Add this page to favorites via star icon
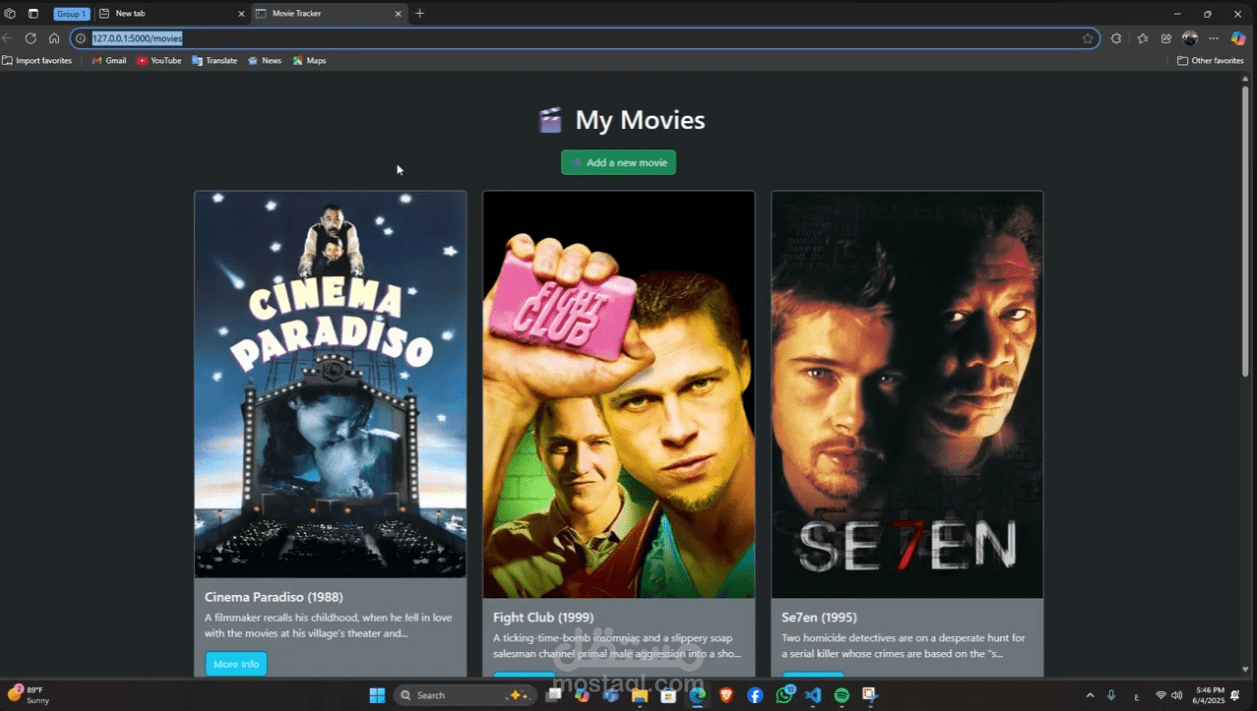Image resolution: width=1257 pixels, height=711 pixels. coord(1088,38)
